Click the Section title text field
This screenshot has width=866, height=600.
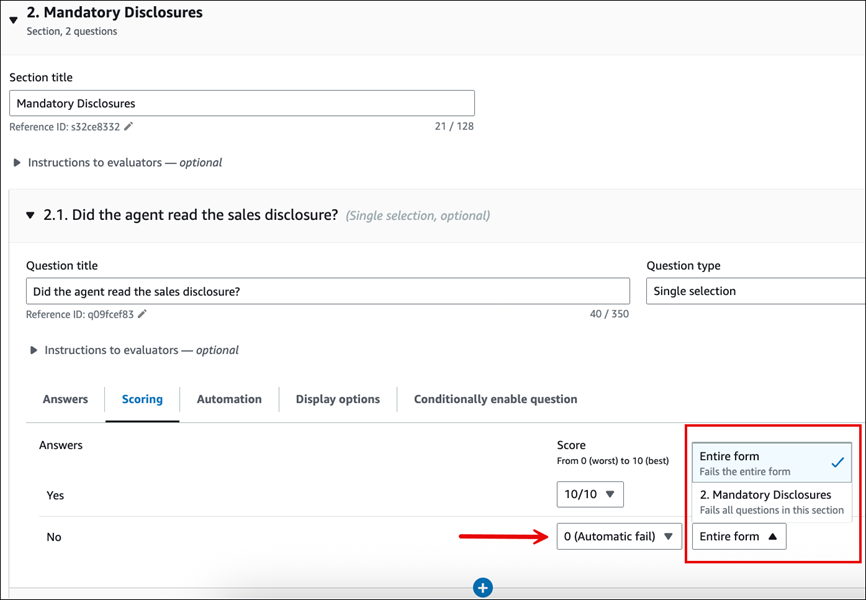242,103
